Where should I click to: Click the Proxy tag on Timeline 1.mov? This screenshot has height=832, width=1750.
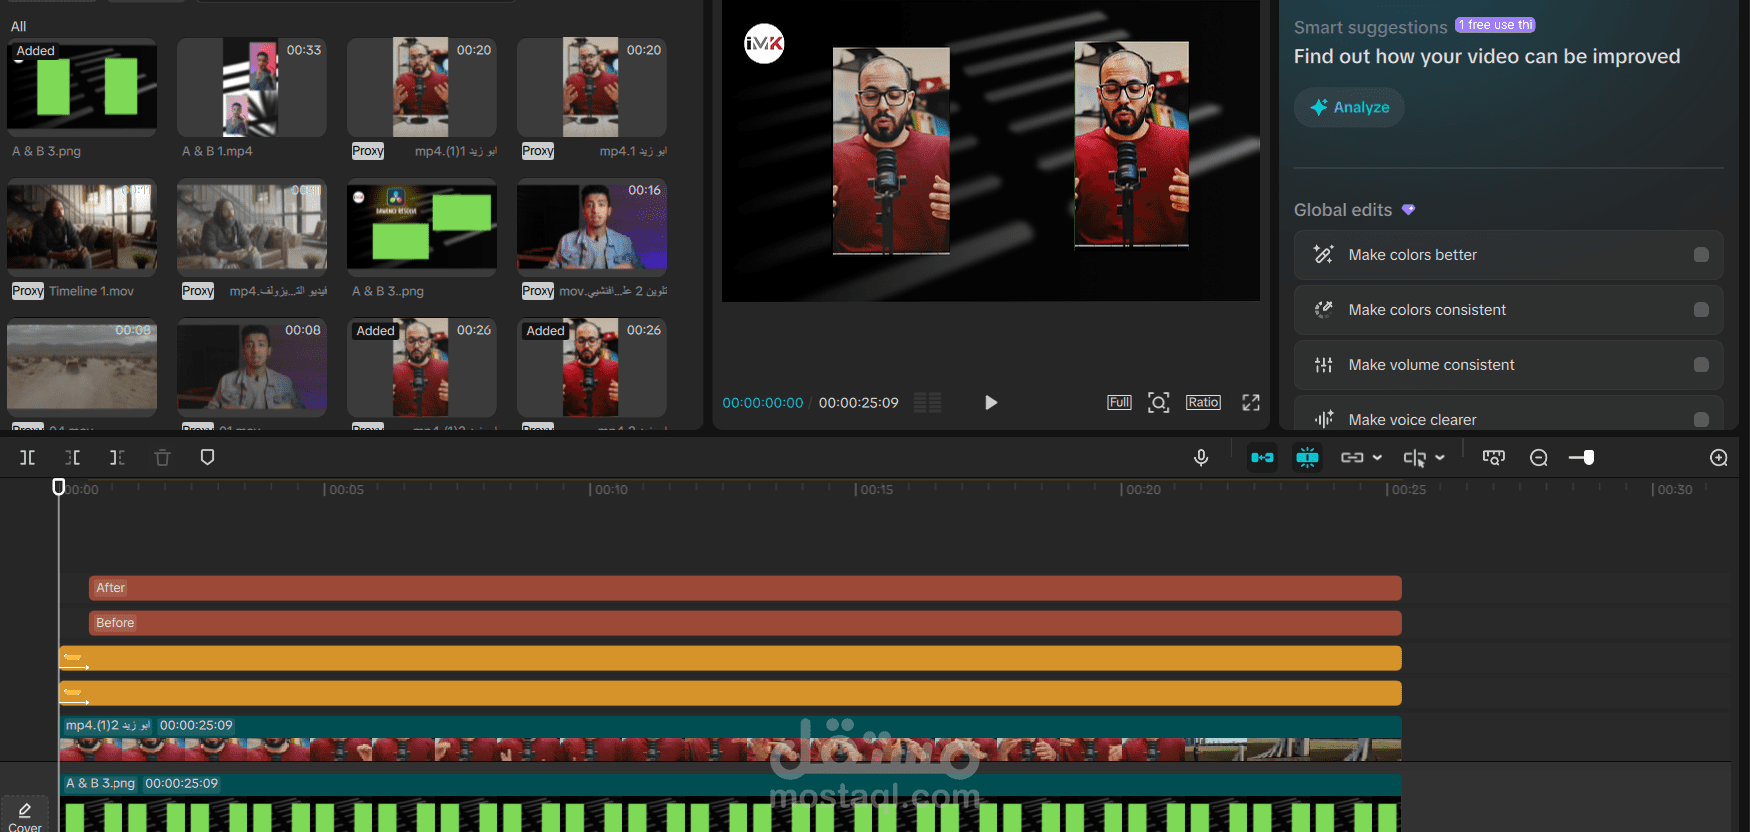click(x=28, y=291)
